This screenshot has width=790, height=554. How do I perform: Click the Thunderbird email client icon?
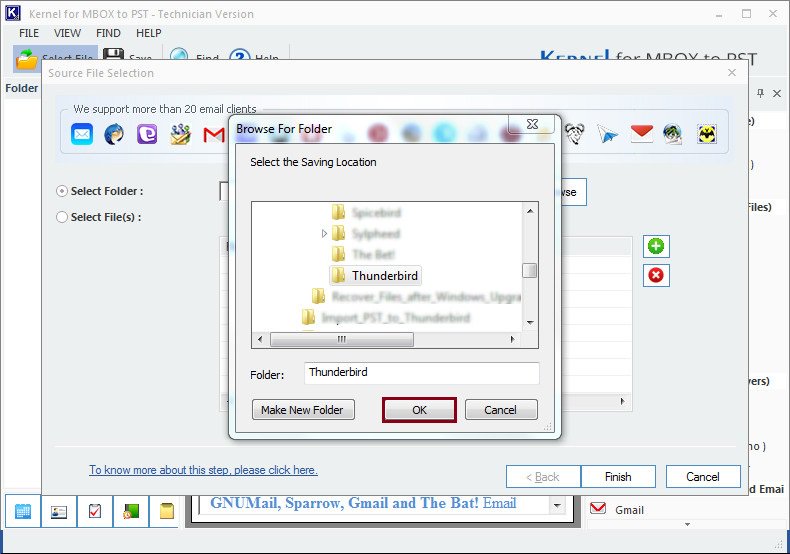(114, 134)
